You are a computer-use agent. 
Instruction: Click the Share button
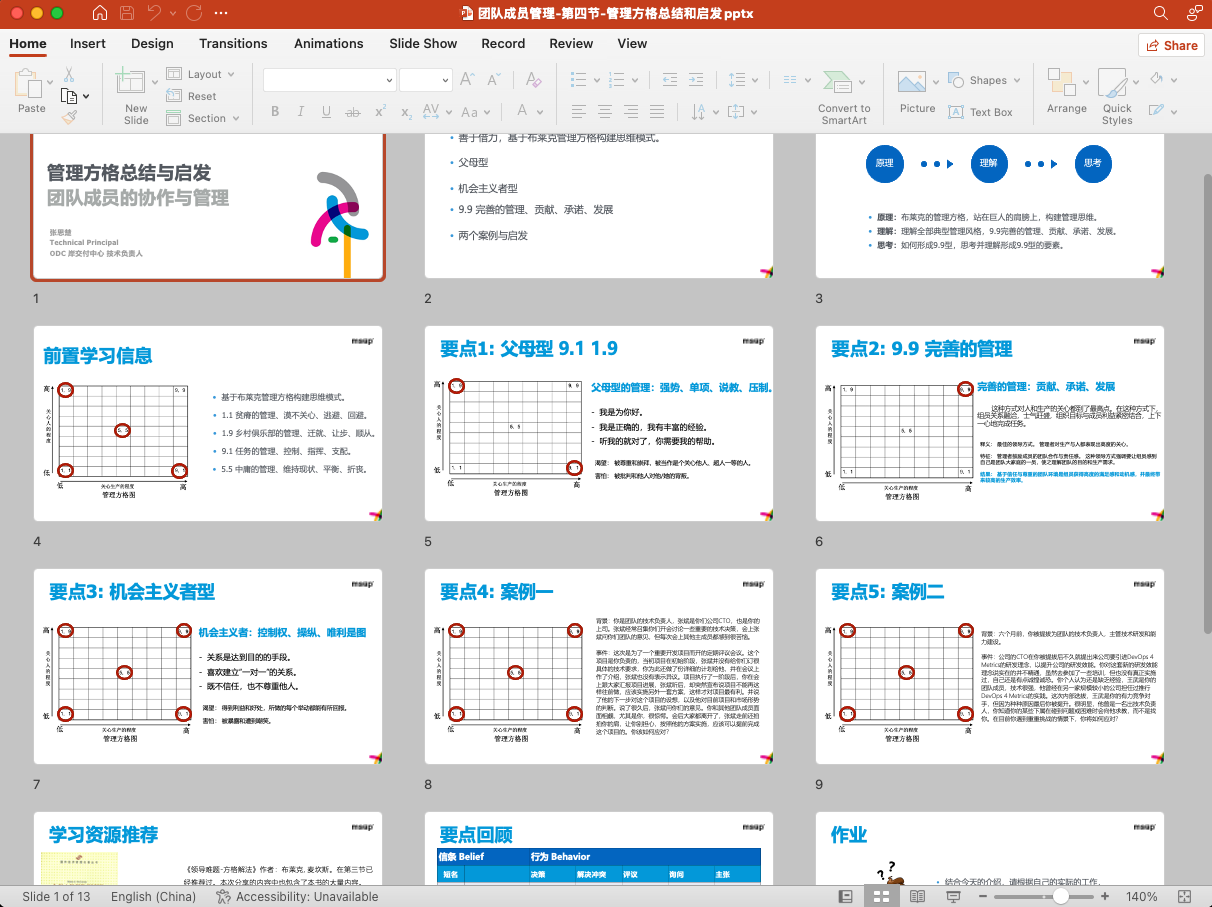(1171, 45)
